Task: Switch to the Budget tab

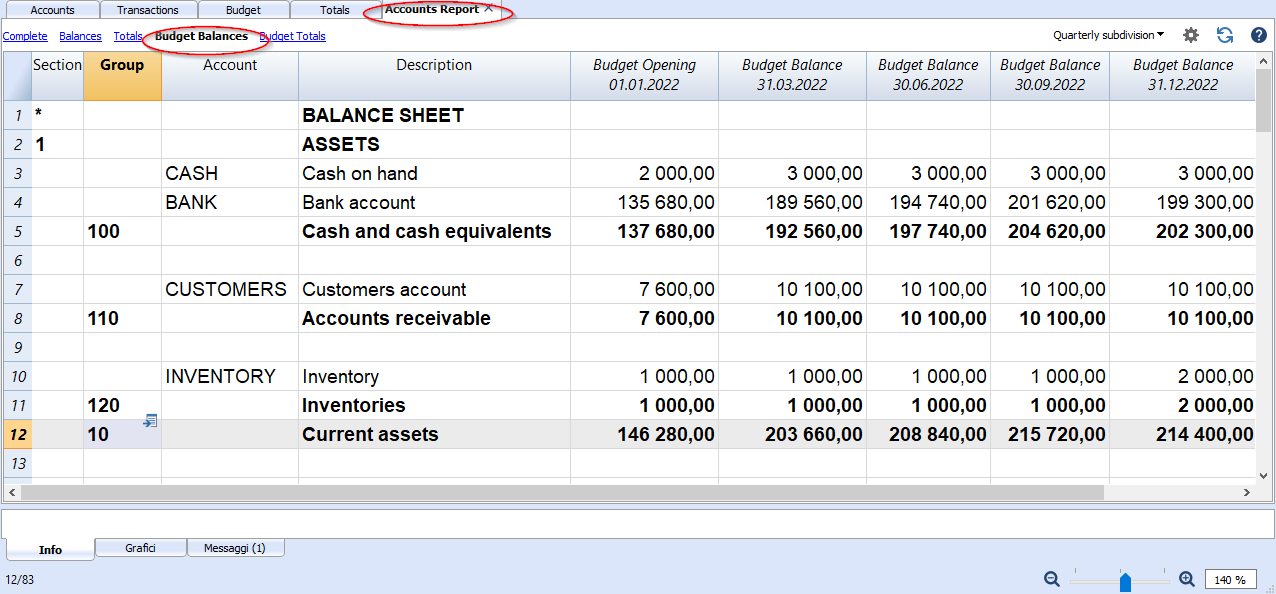Action: (x=243, y=10)
